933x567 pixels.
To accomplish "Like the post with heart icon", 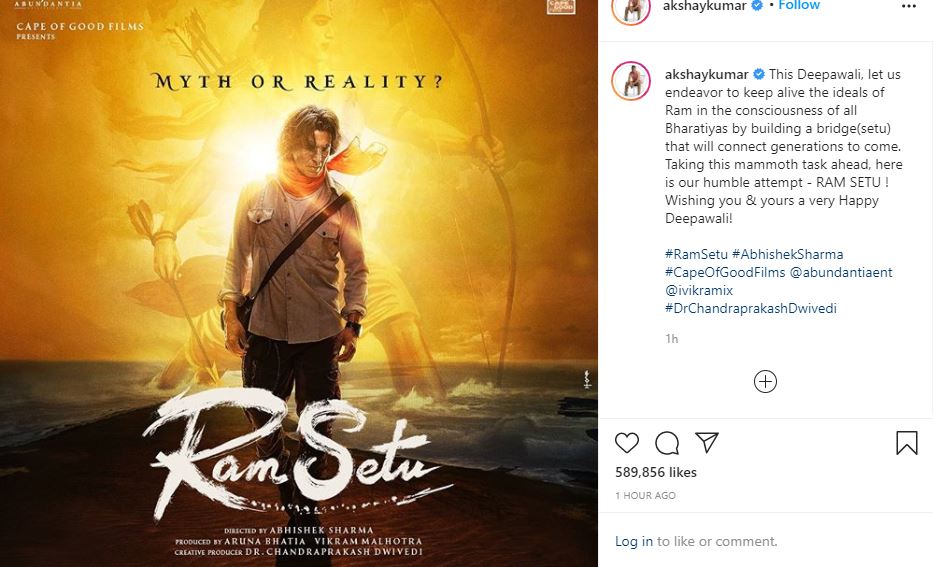I will coord(627,443).
